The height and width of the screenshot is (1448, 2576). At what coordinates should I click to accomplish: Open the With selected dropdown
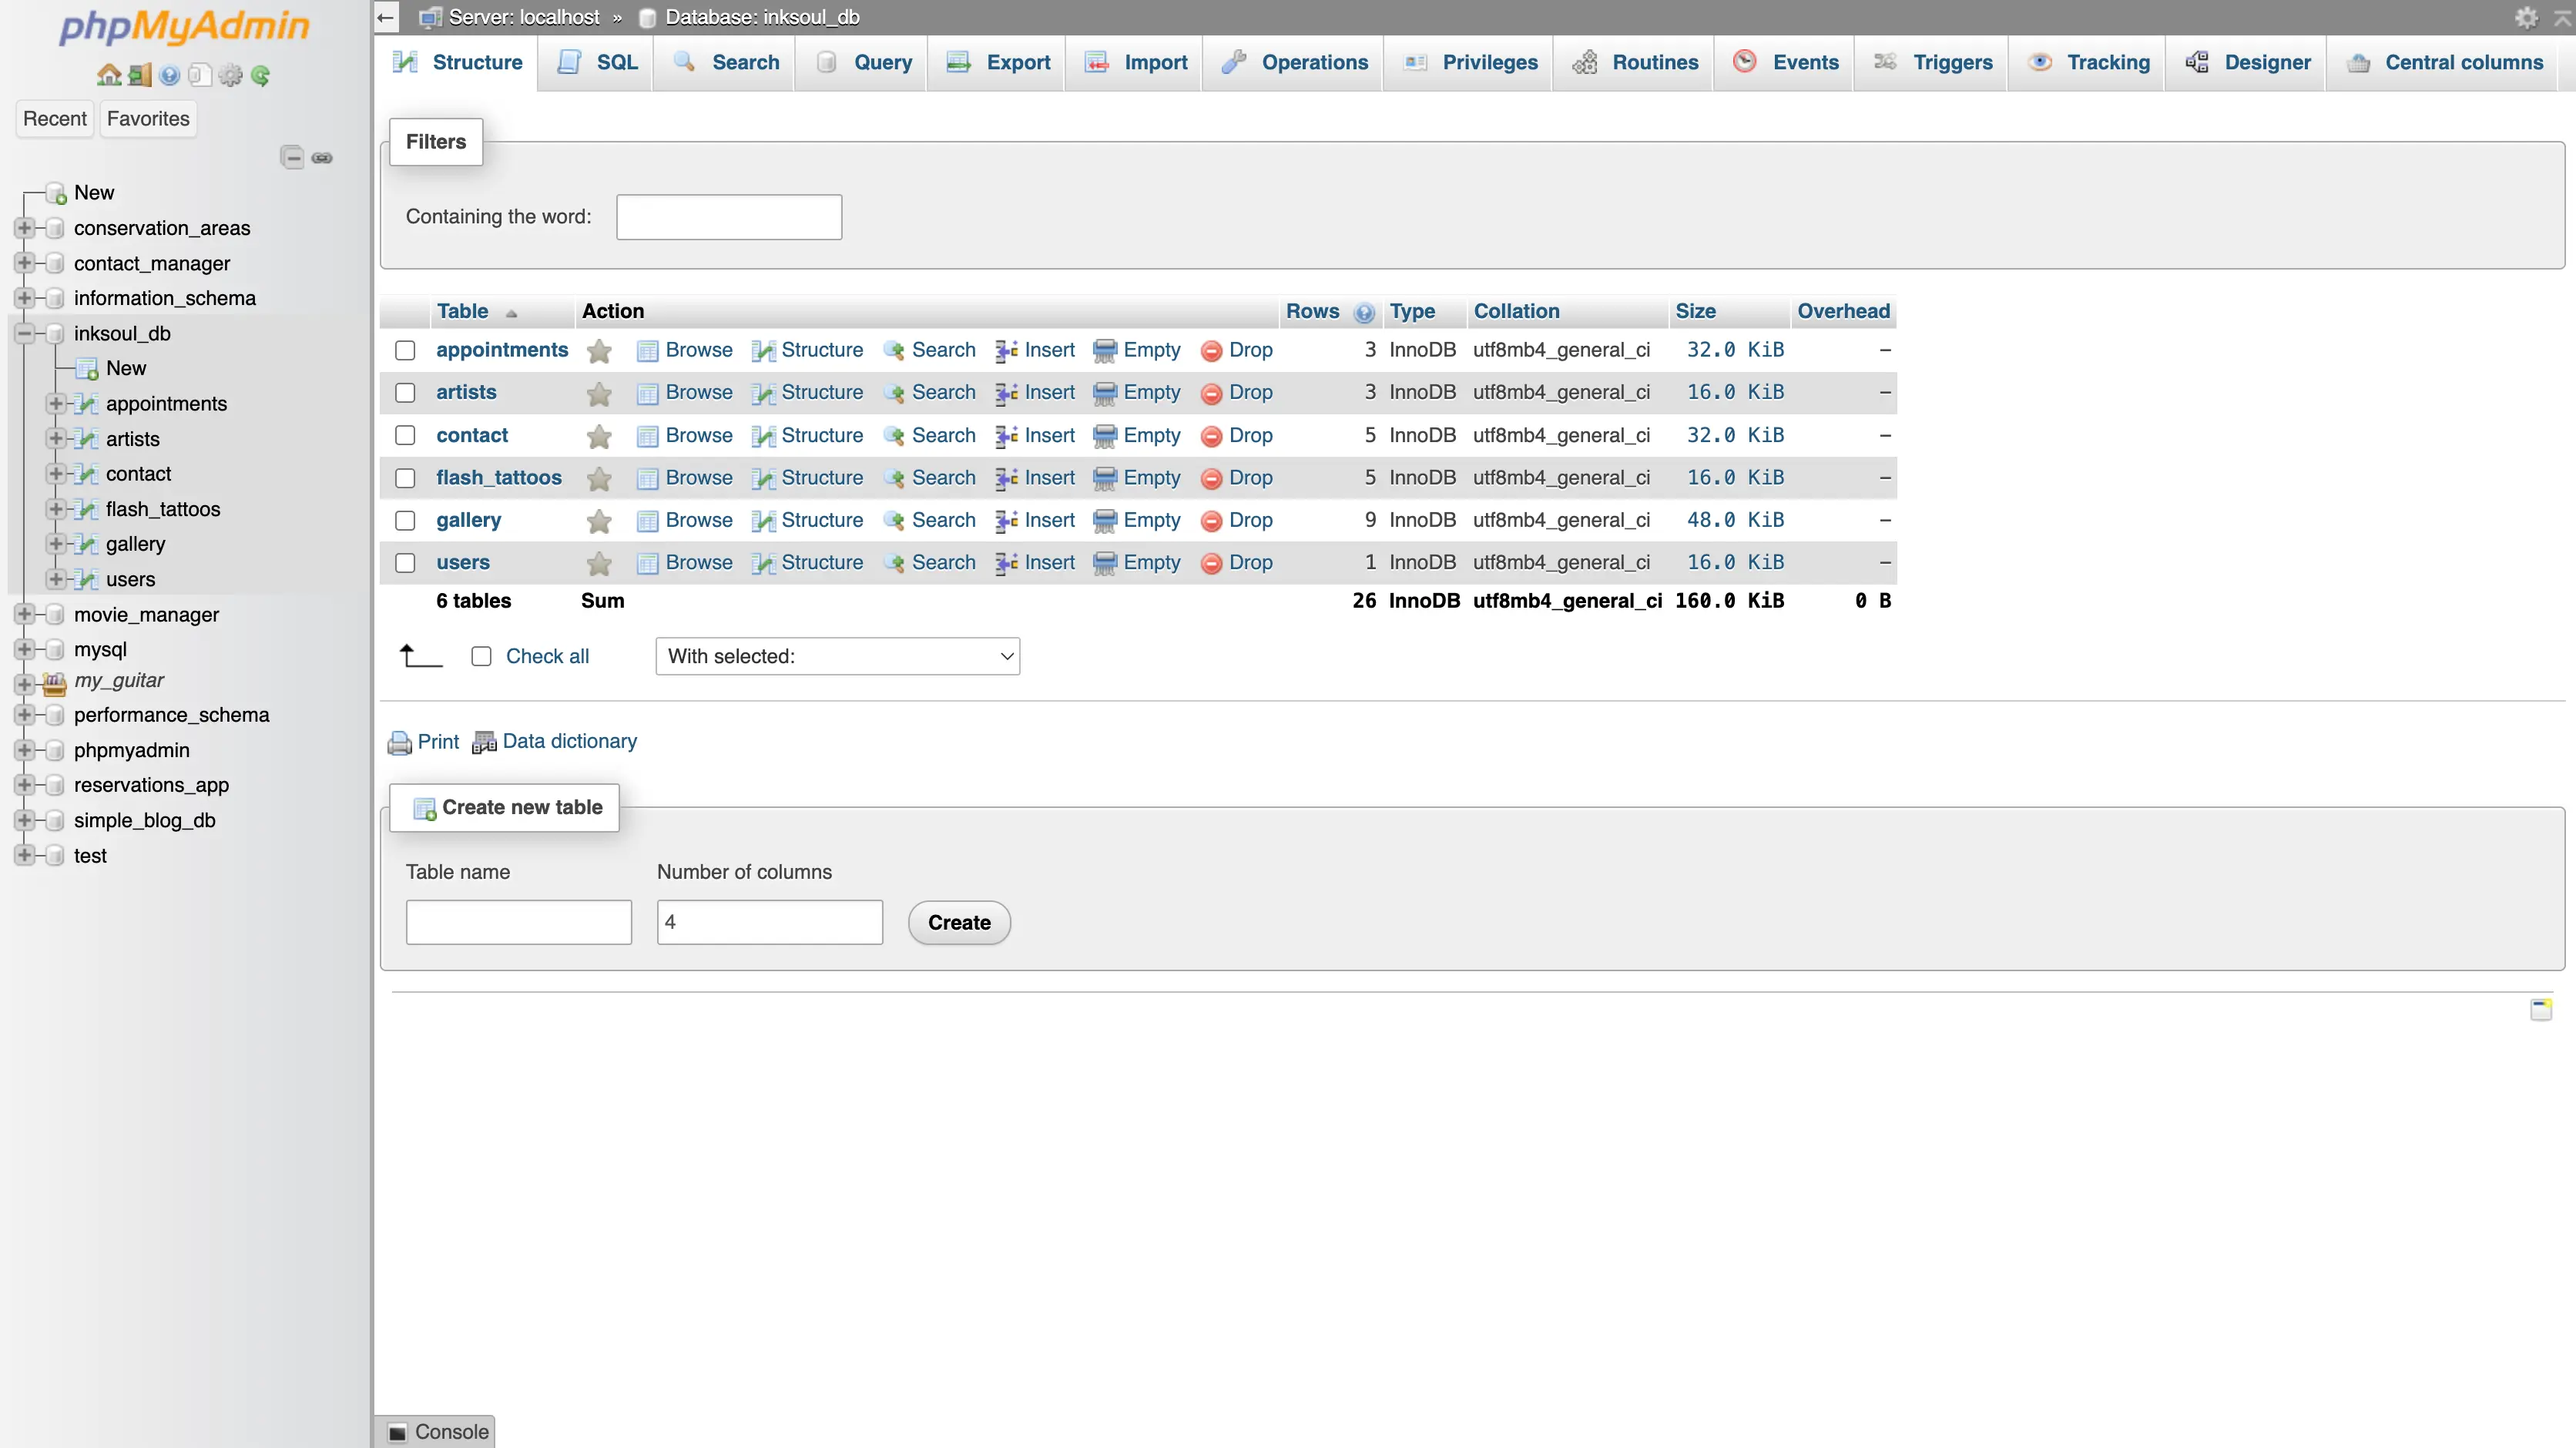pyautogui.click(x=838, y=656)
